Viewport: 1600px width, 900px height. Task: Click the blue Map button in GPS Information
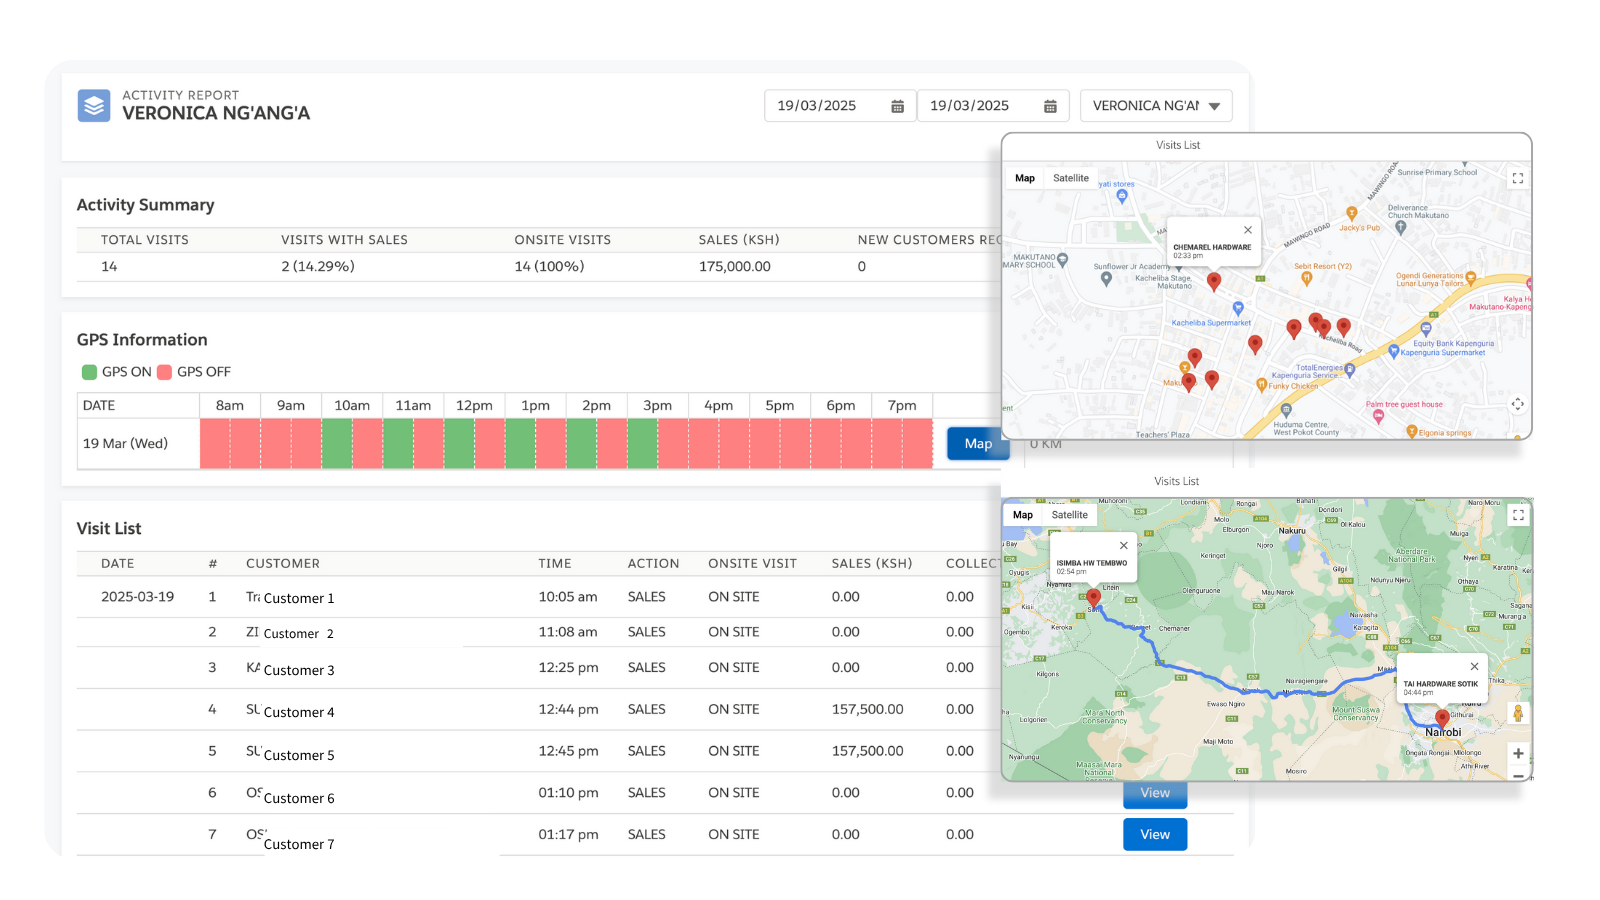pos(977,443)
